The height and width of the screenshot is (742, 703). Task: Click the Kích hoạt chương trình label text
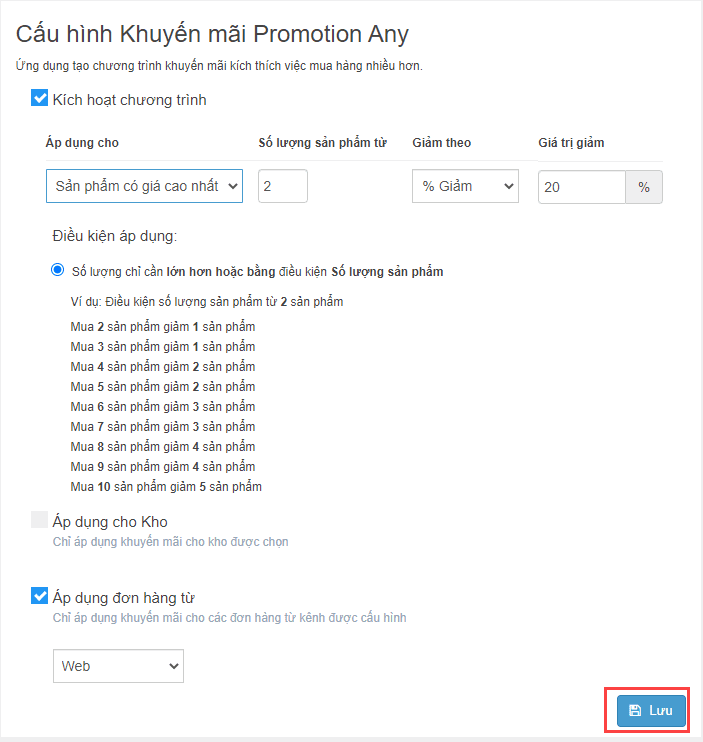coord(130,100)
